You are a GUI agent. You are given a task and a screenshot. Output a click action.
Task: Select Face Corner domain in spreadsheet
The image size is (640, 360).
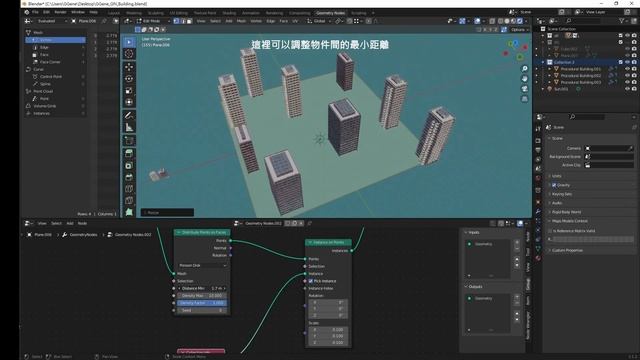click(50, 62)
